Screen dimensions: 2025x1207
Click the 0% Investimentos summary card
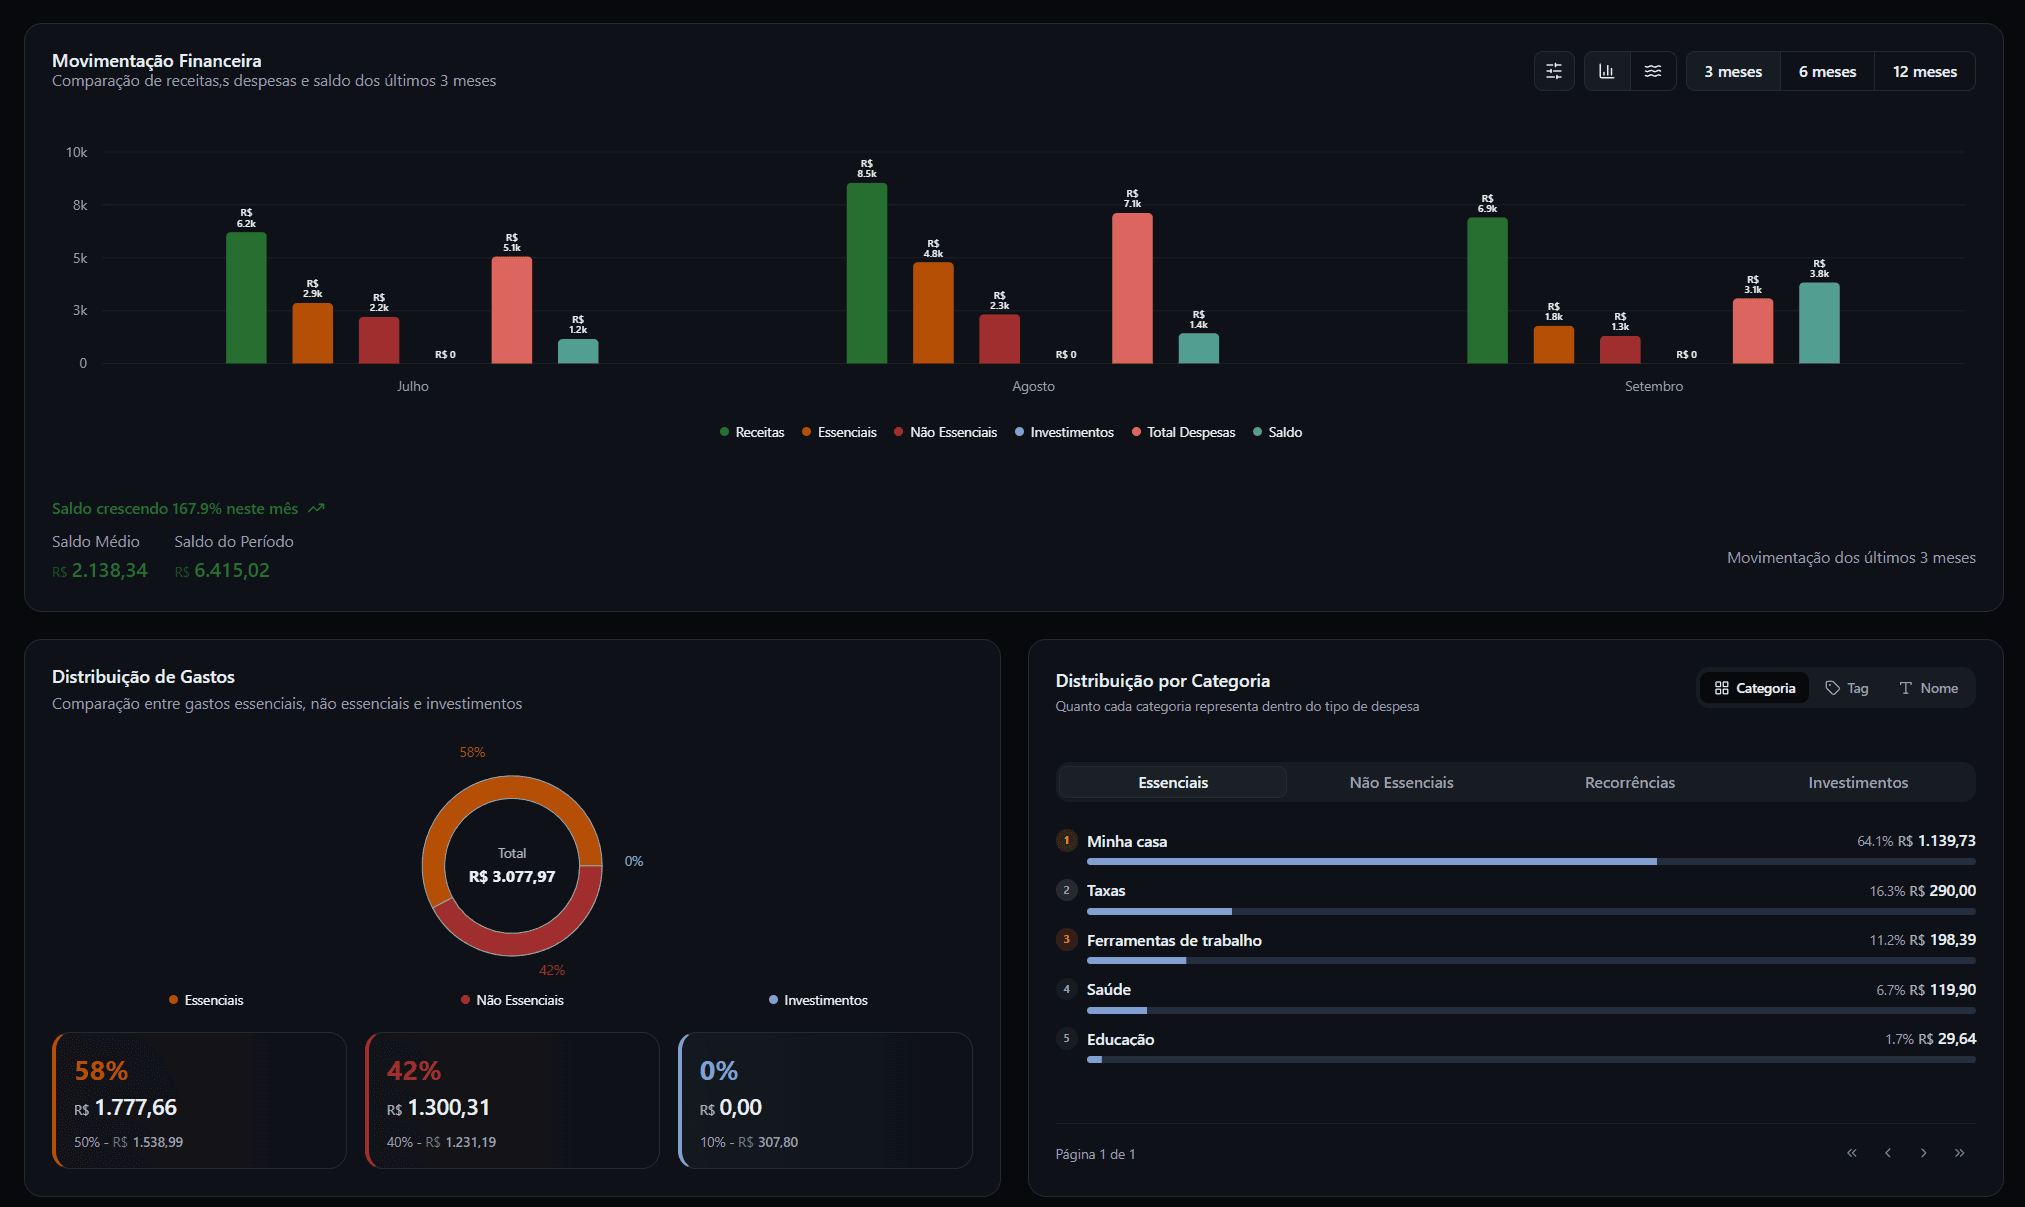click(825, 1100)
